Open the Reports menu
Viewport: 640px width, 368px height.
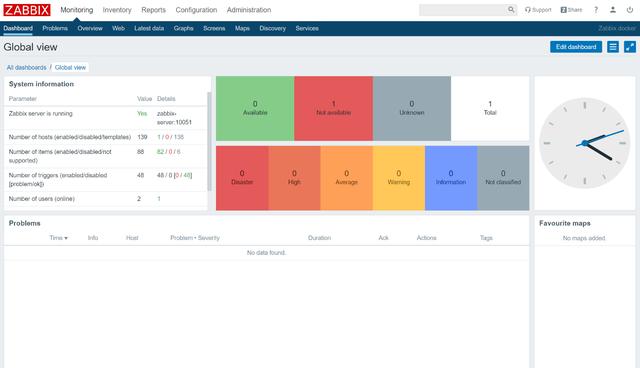point(153,10)
